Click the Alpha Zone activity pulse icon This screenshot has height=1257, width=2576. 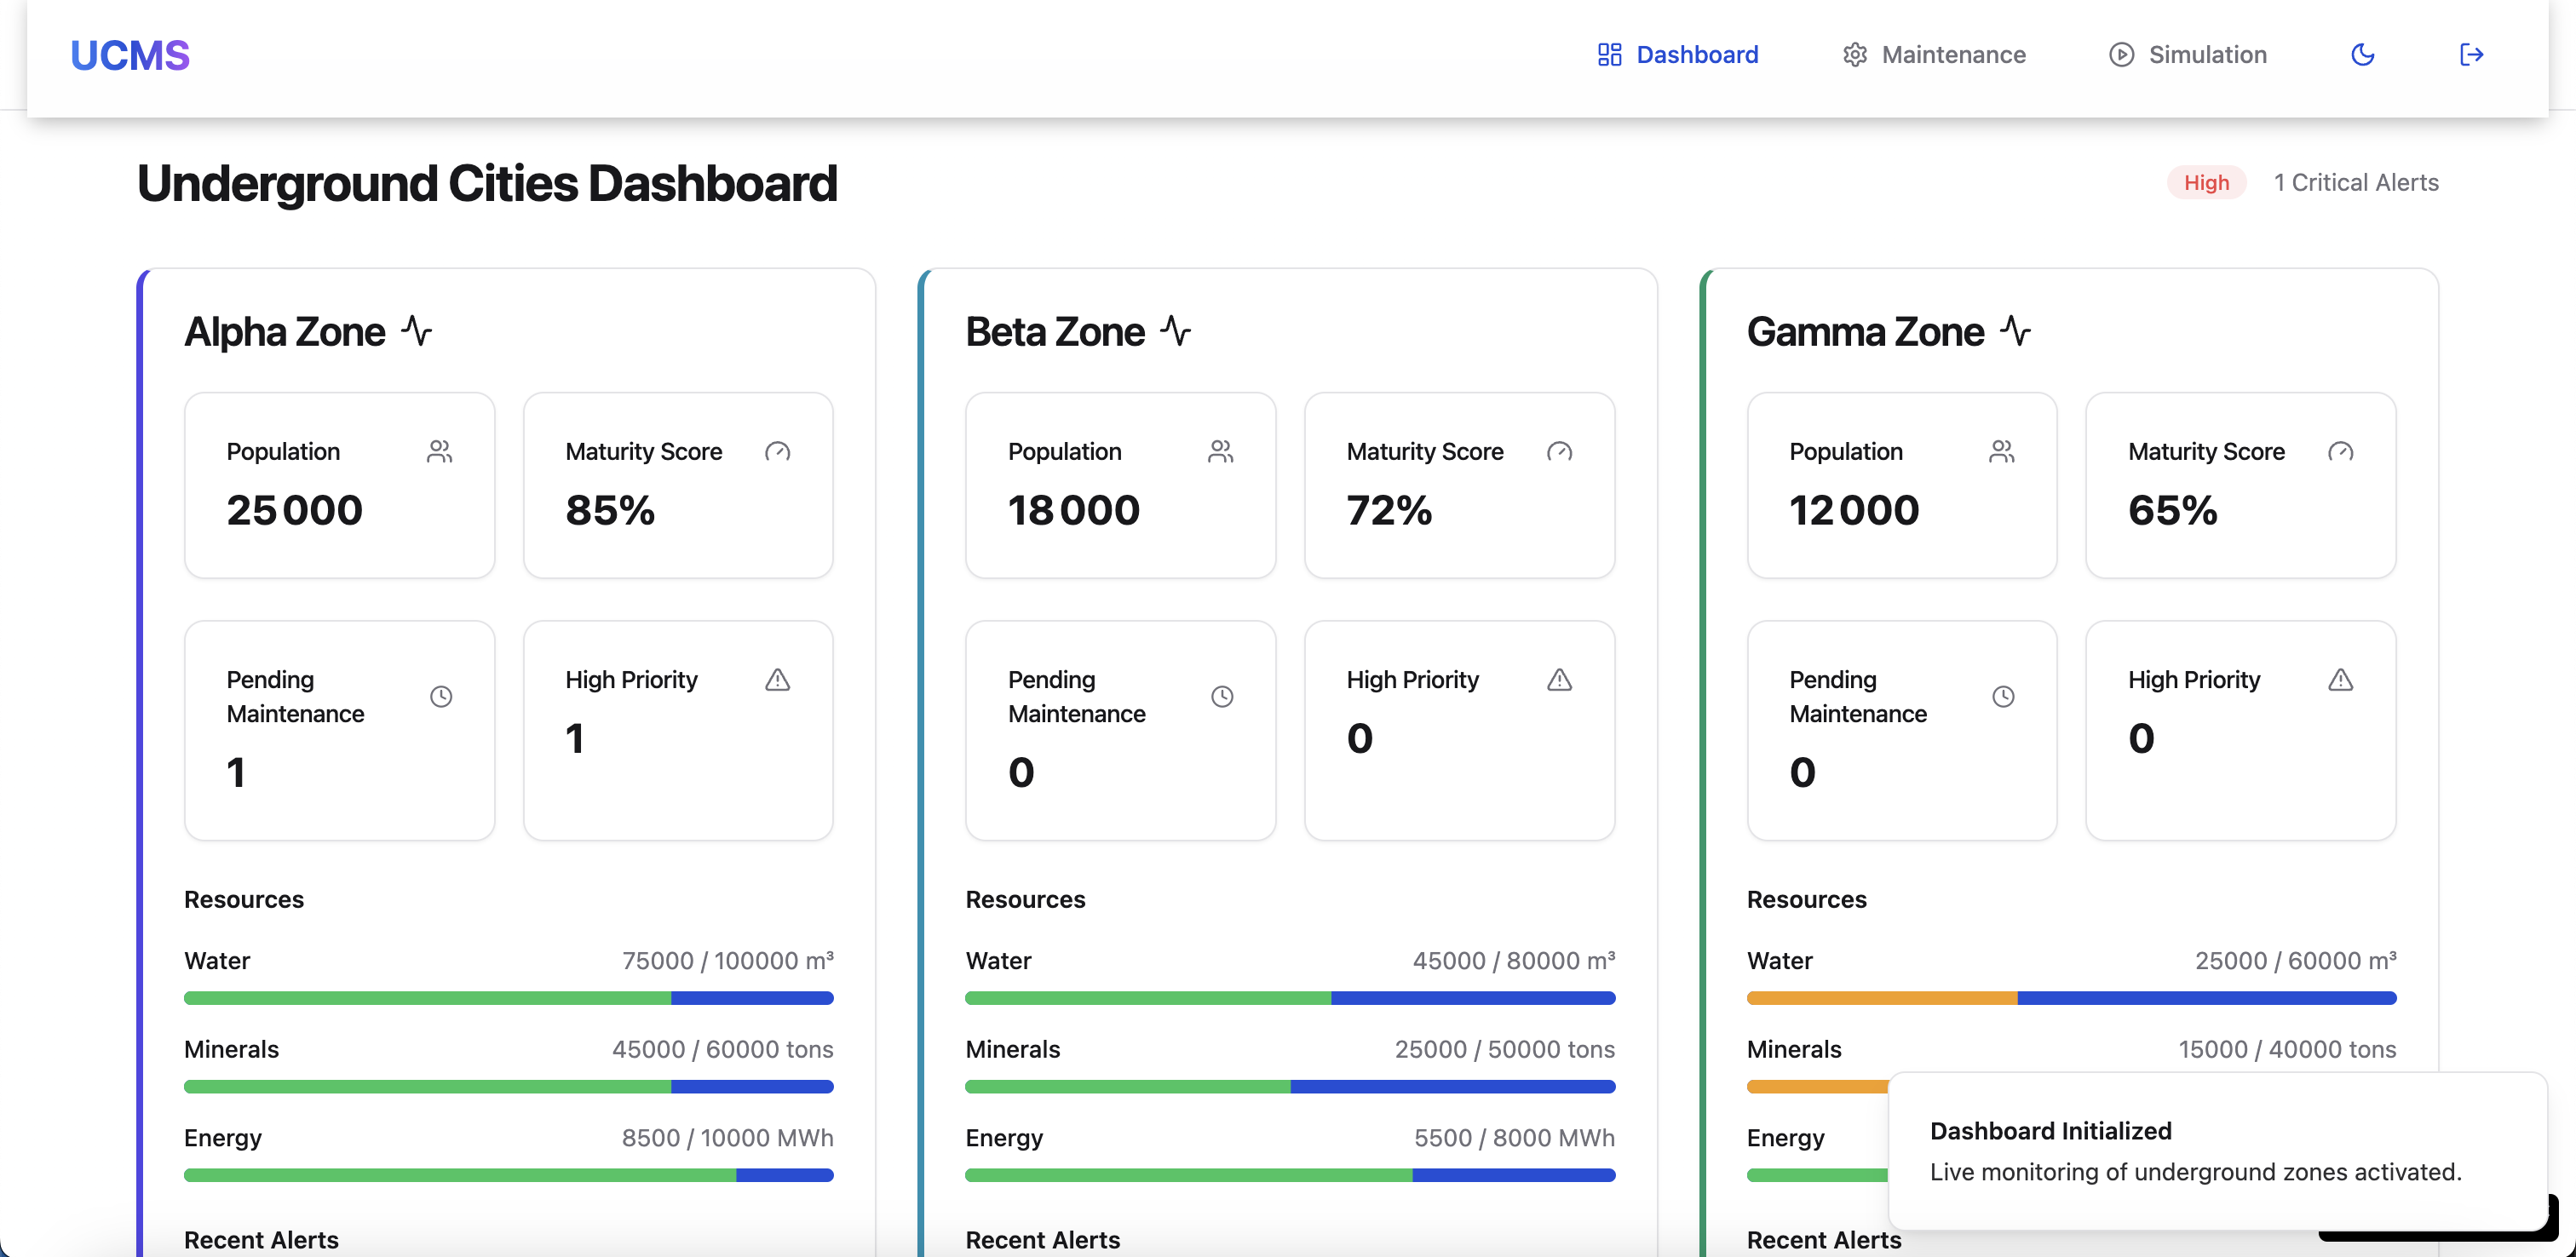417,331
